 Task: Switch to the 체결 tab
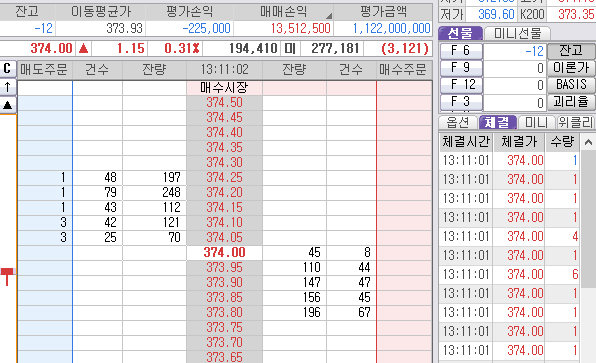(x=498, y=122)
